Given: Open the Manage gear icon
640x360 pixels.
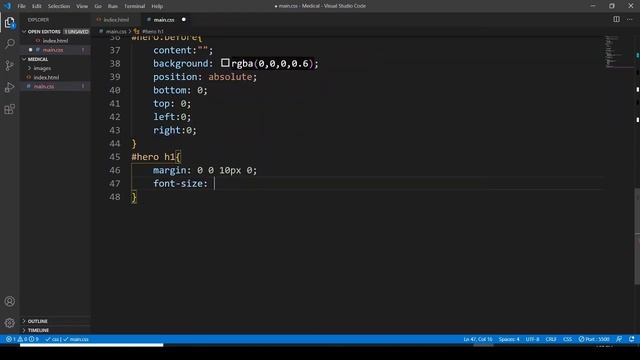Looking at the screenshot, I should point(9,323).
